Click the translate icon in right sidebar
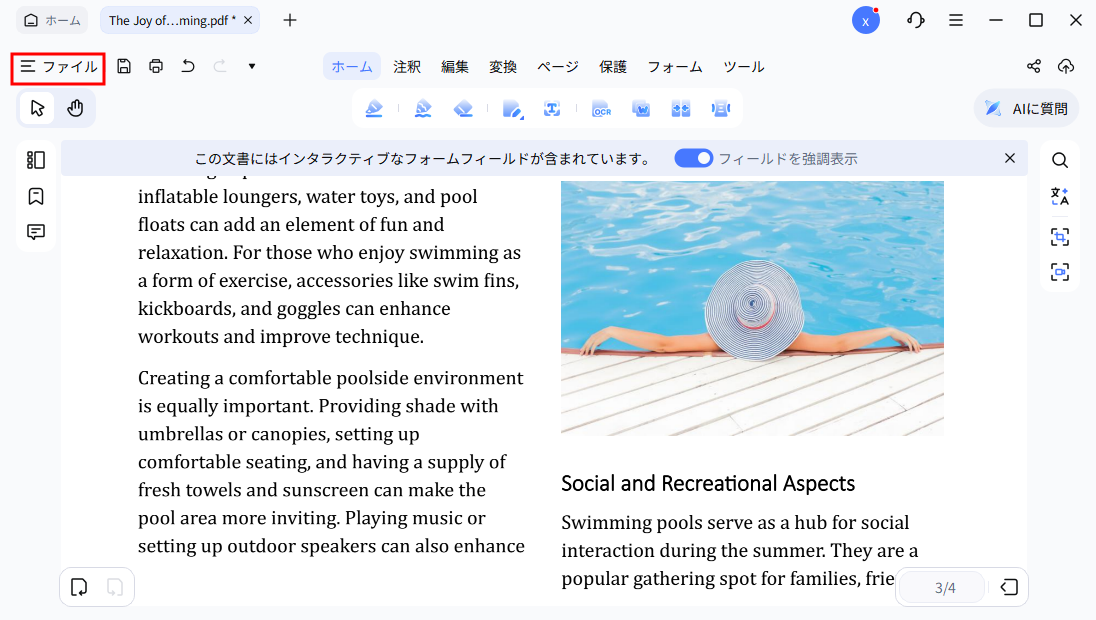 tap(1059, 197)
